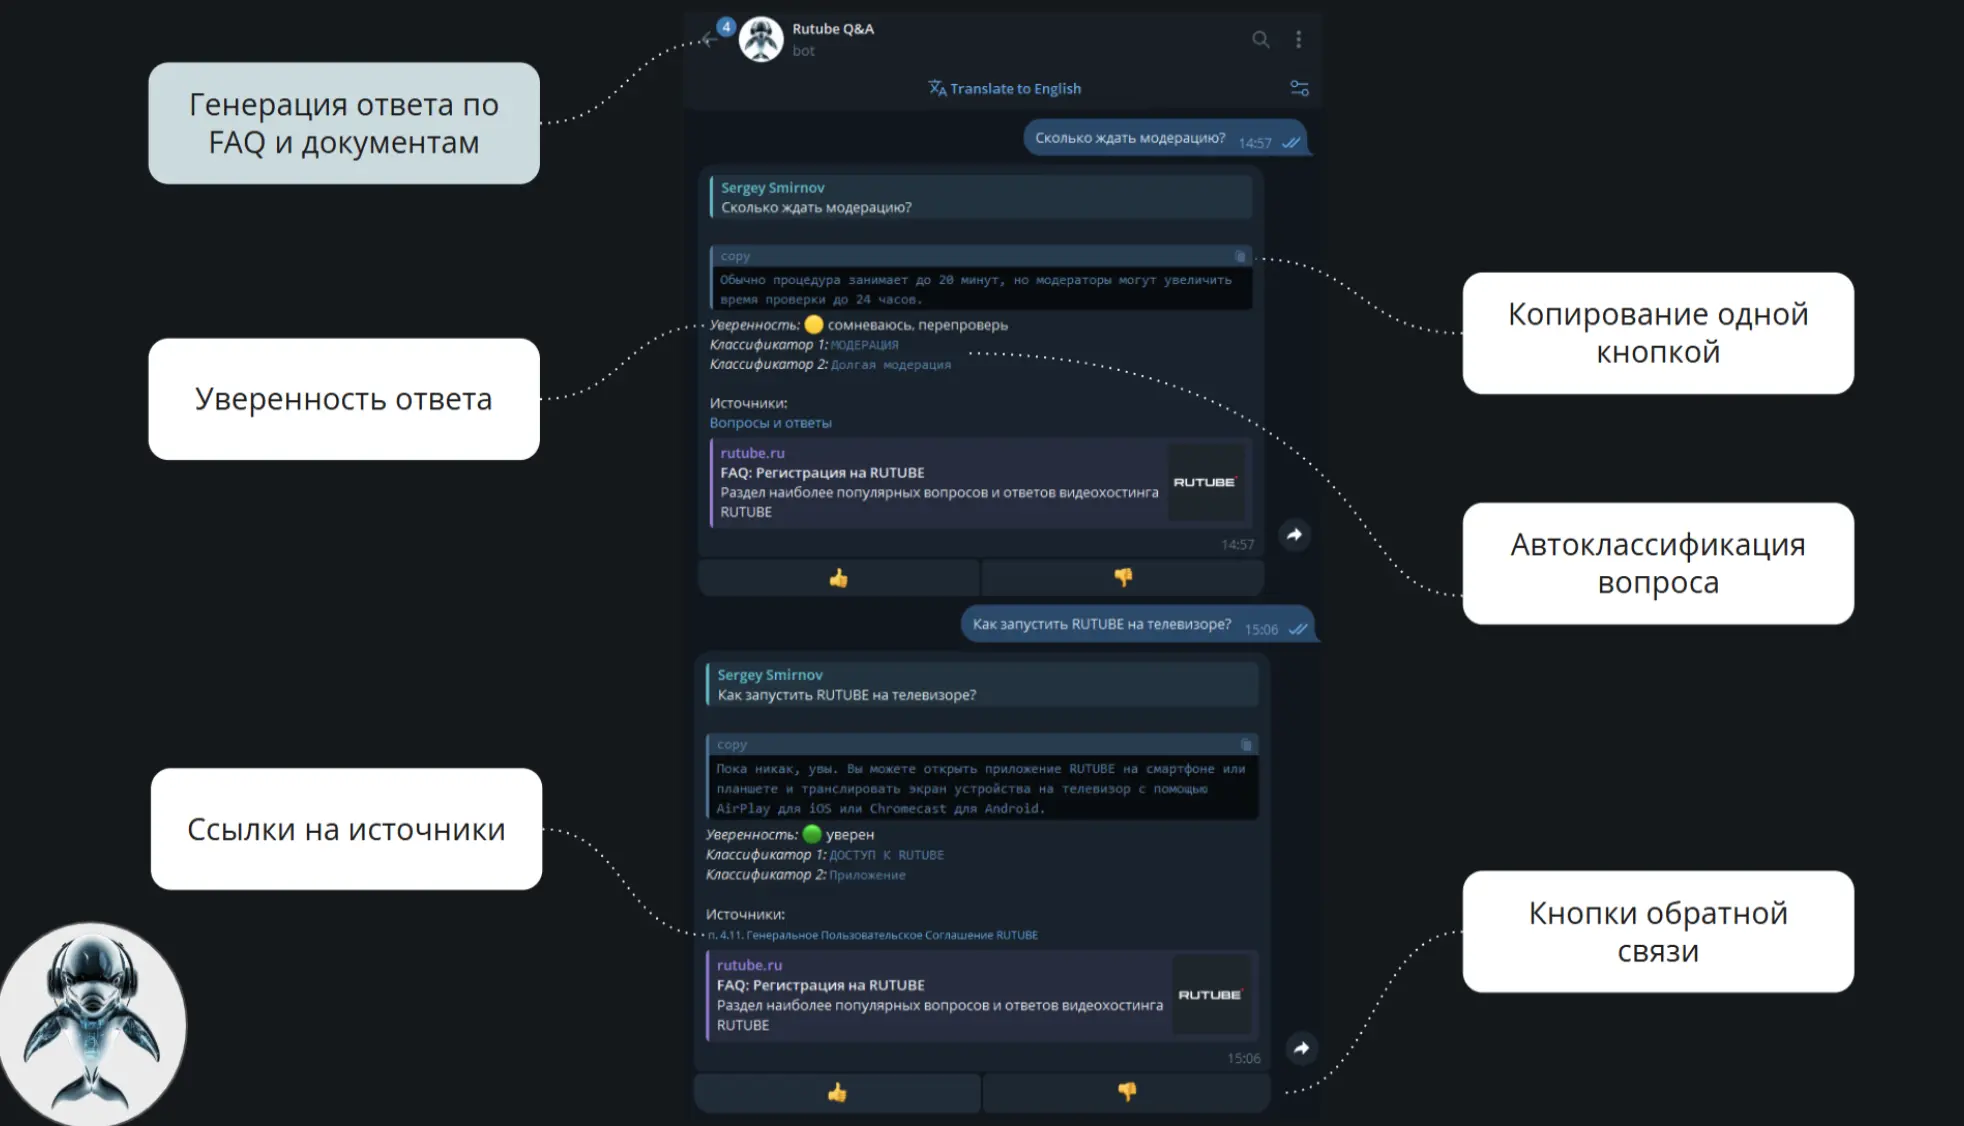1964x1126 pixels.
Task: Click RUTUBE logo thumbnail in first preview
Action: tap(1205, 483)
